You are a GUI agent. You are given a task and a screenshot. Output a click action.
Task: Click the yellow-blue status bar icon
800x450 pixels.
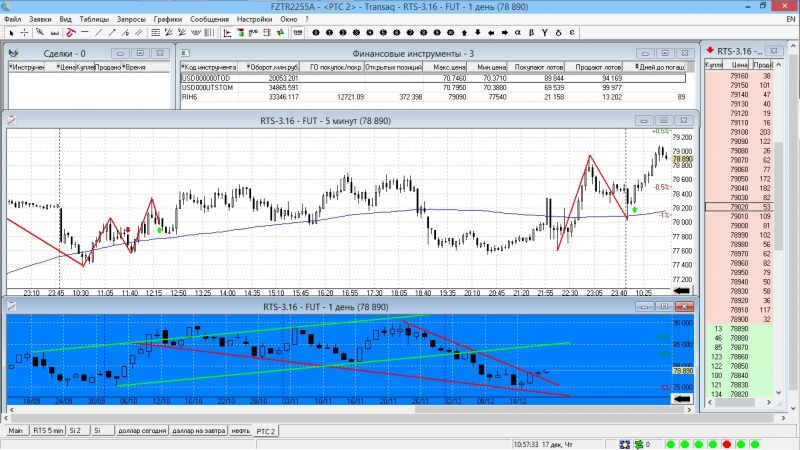coord(624,444)
